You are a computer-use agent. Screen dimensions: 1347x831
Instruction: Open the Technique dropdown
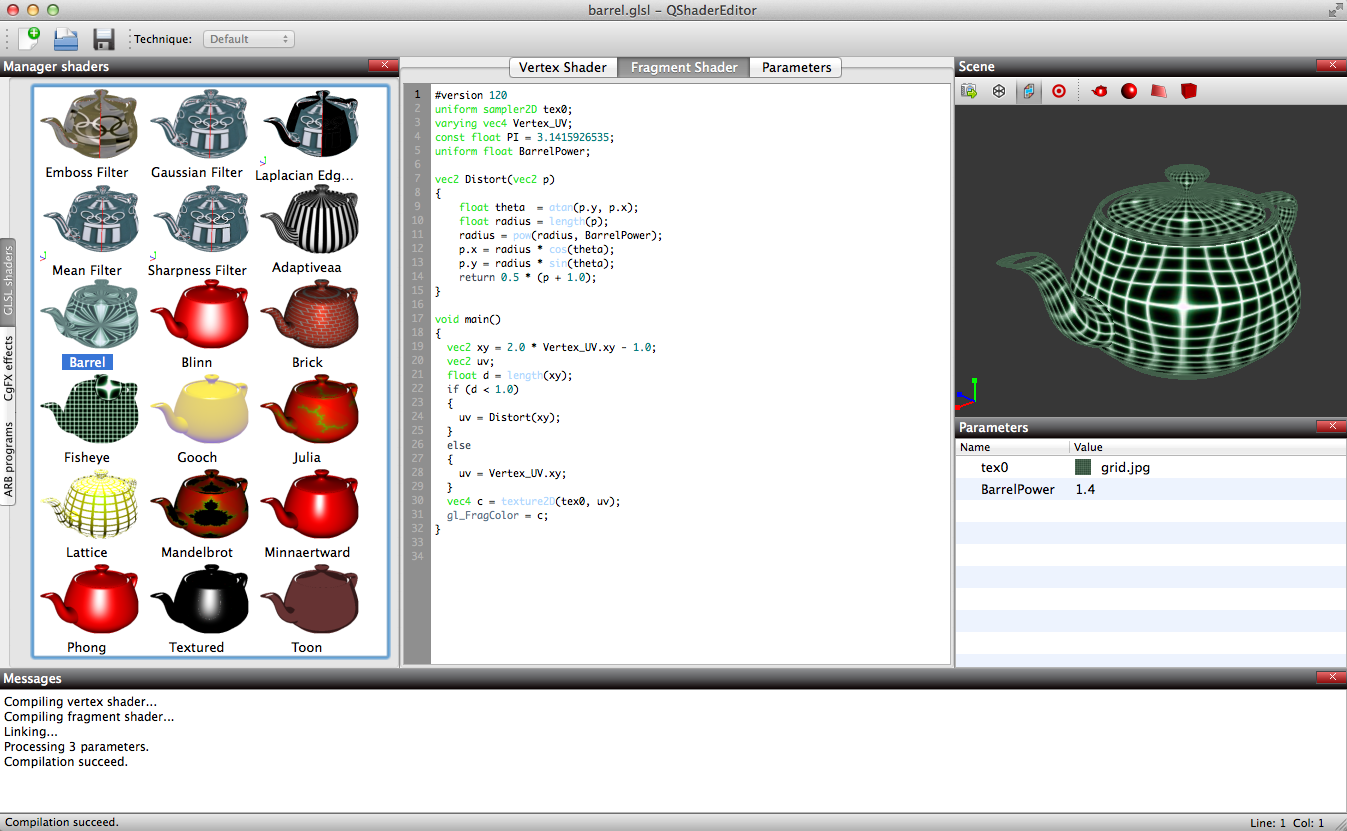click(x=248, y=39)
